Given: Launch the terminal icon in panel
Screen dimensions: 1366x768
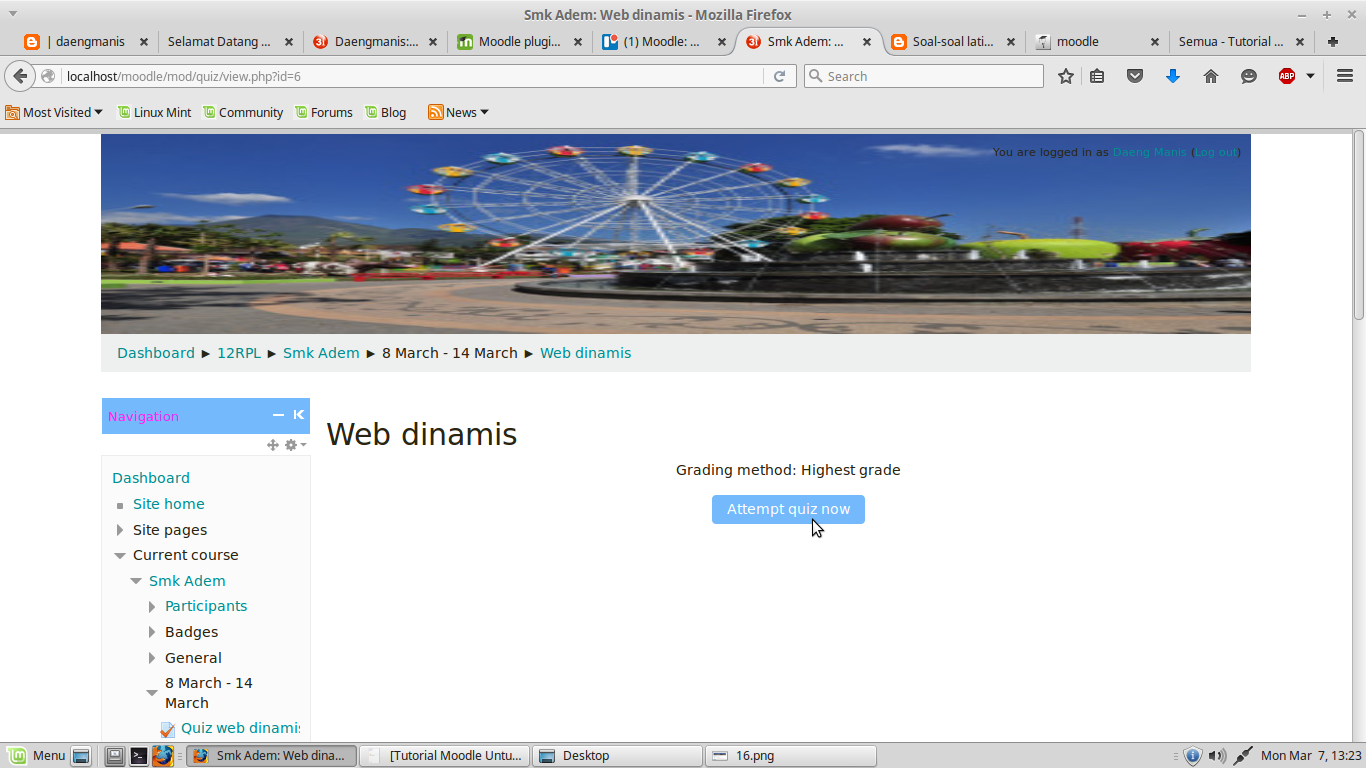Looking at the screenshot, I should tap(139, 756).
